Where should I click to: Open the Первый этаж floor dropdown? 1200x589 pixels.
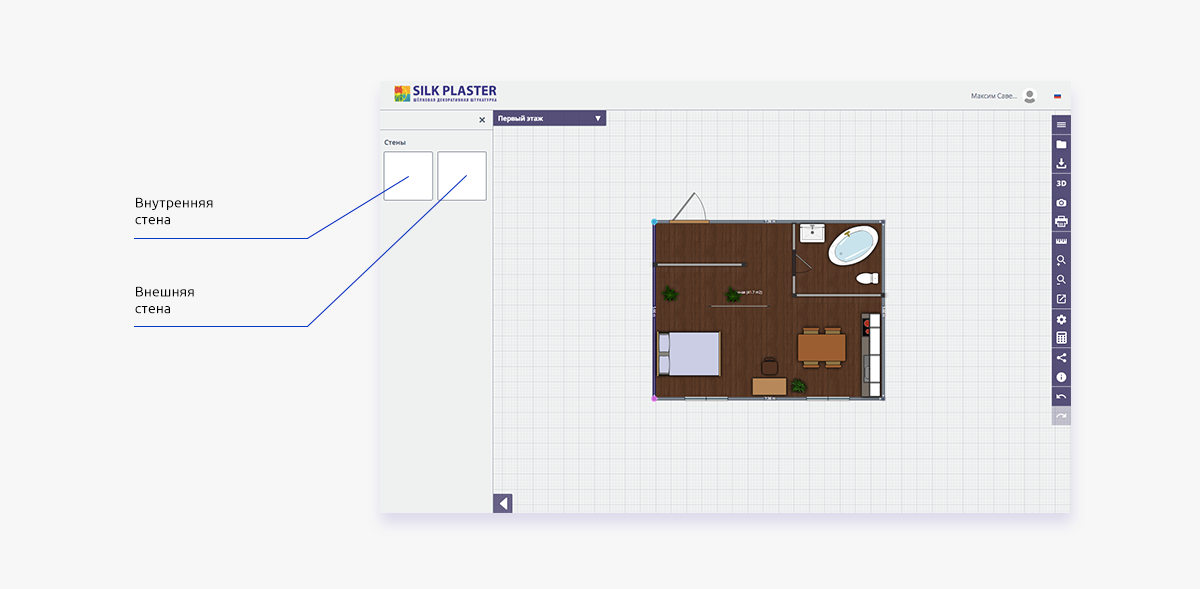(x=550, y=118)
